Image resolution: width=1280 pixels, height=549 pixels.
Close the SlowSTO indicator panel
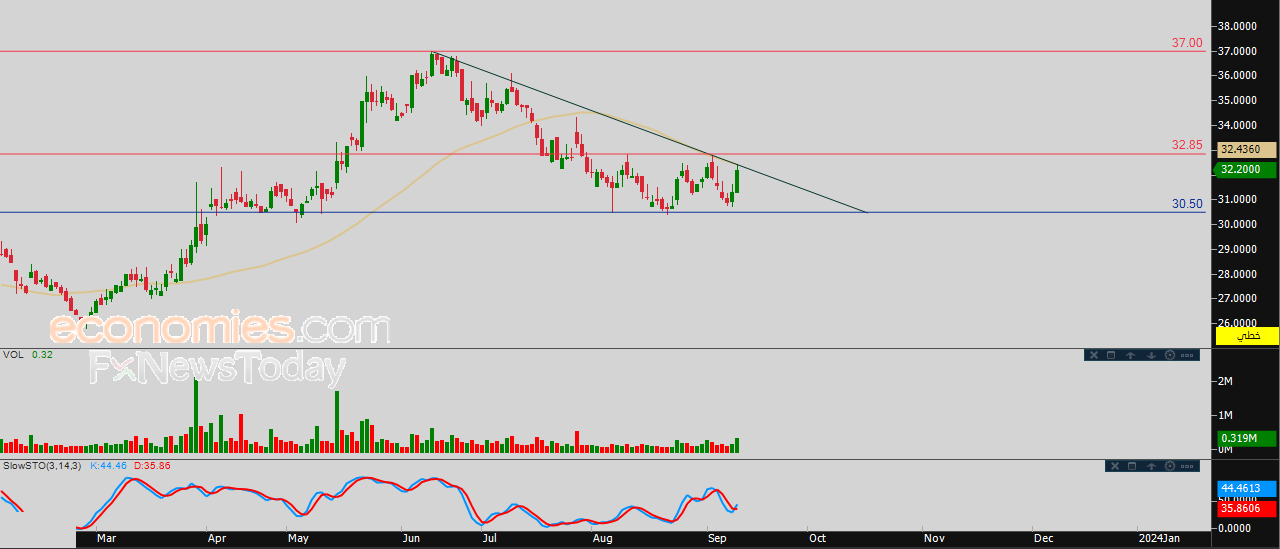(1115, 466)
